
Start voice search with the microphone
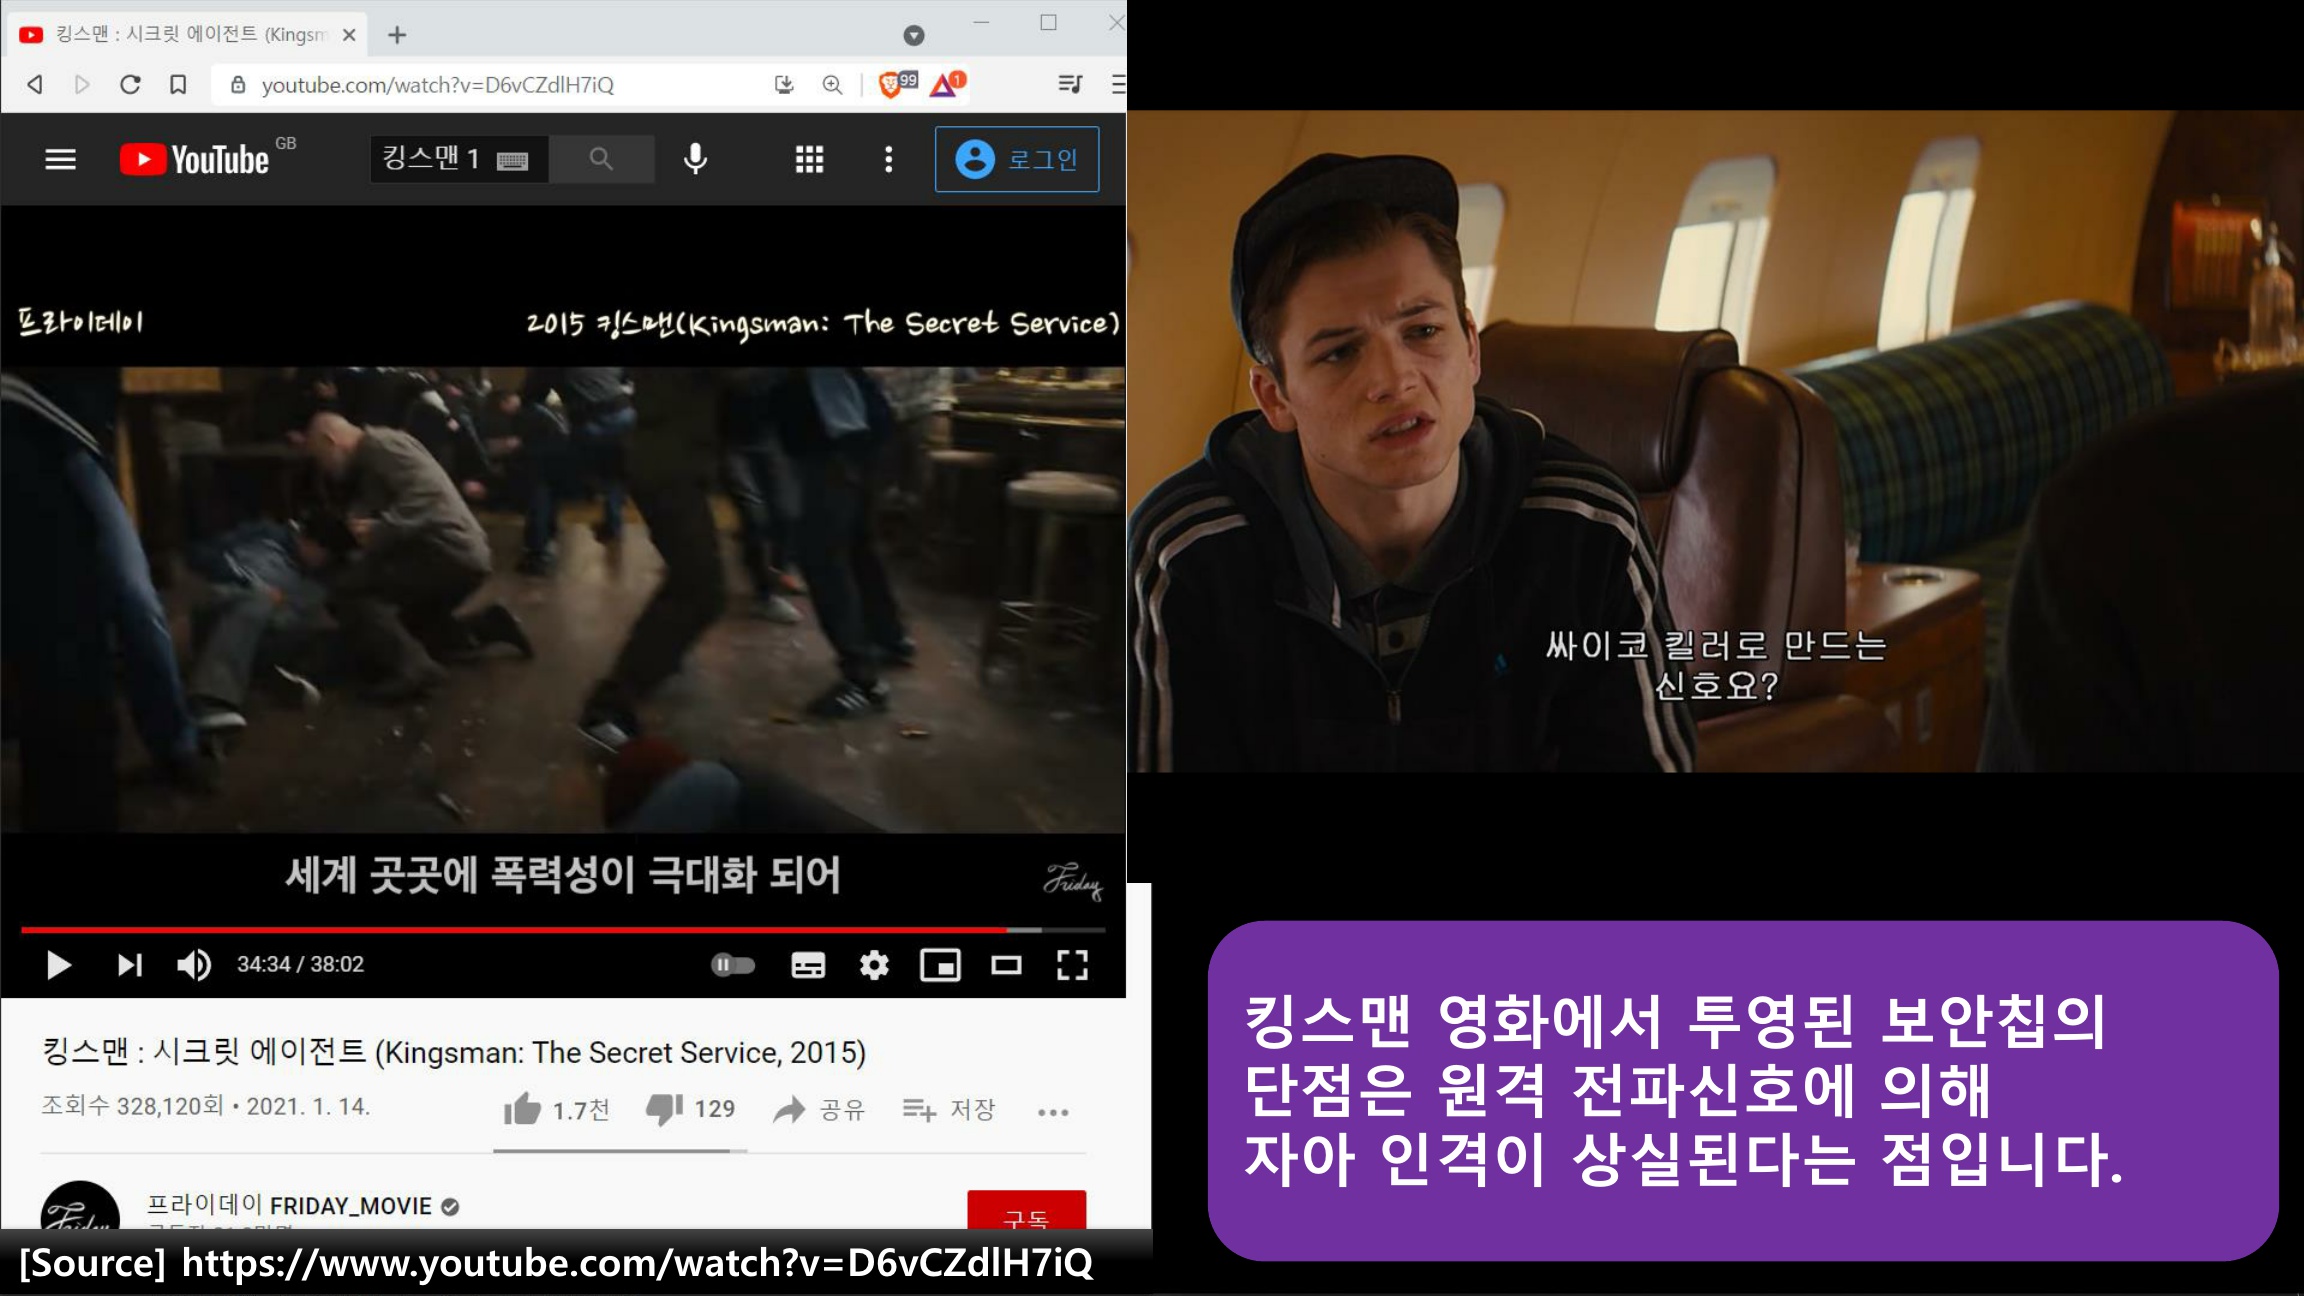coord(696,158)
